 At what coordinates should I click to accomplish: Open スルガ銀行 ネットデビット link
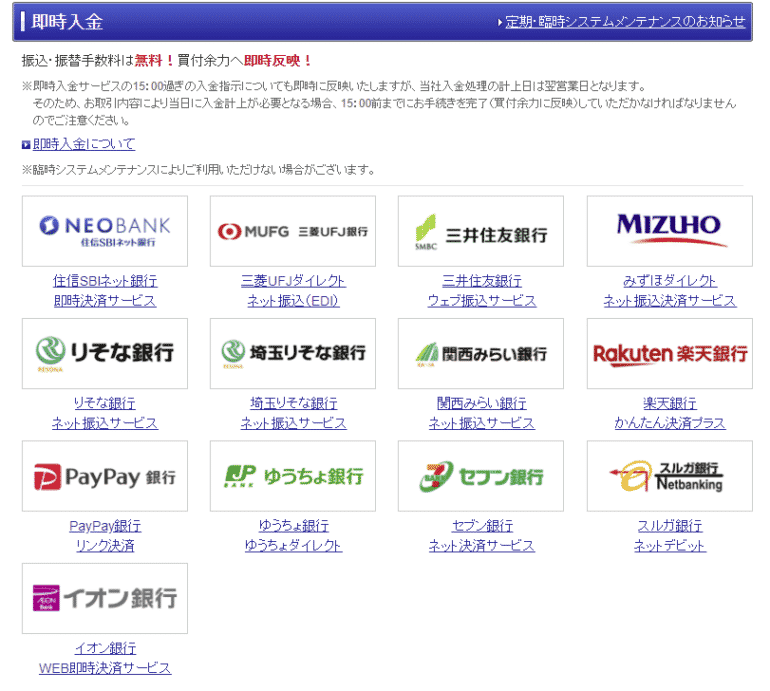tap(670, 535)
